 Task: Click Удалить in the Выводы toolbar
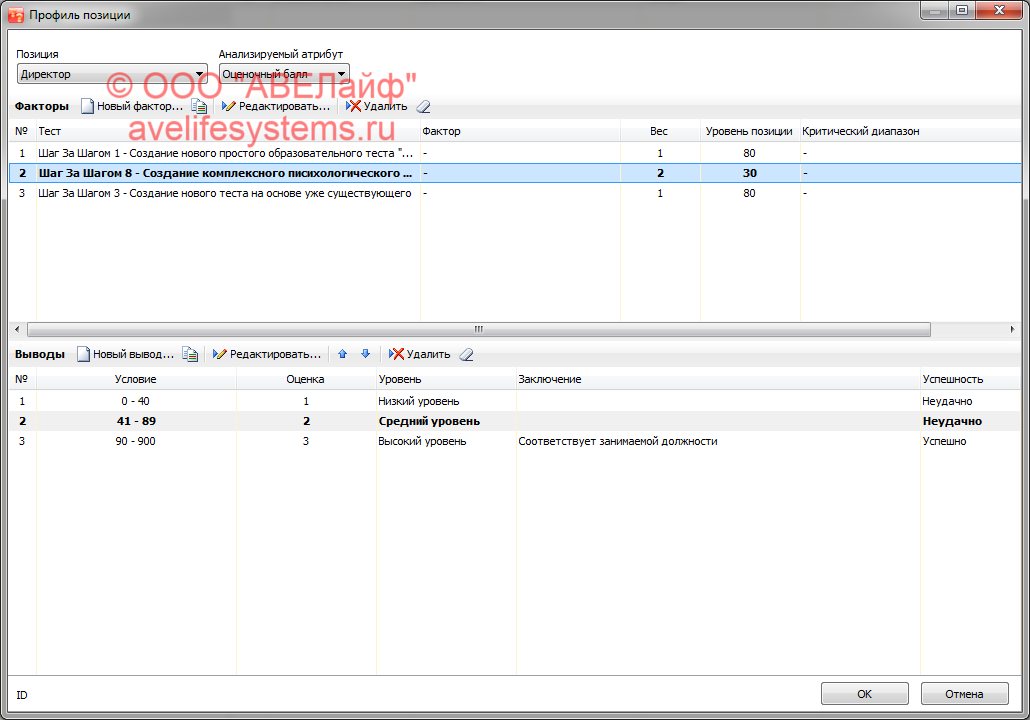(x=419, y=354)
